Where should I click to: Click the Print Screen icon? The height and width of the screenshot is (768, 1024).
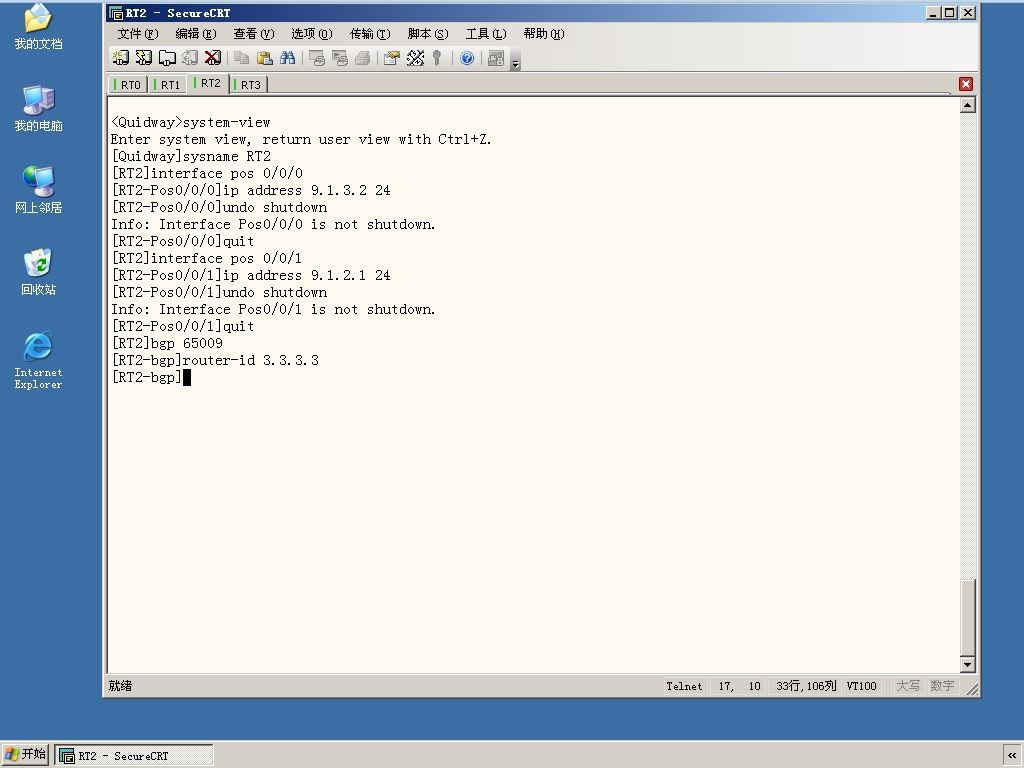pos(317,58)
